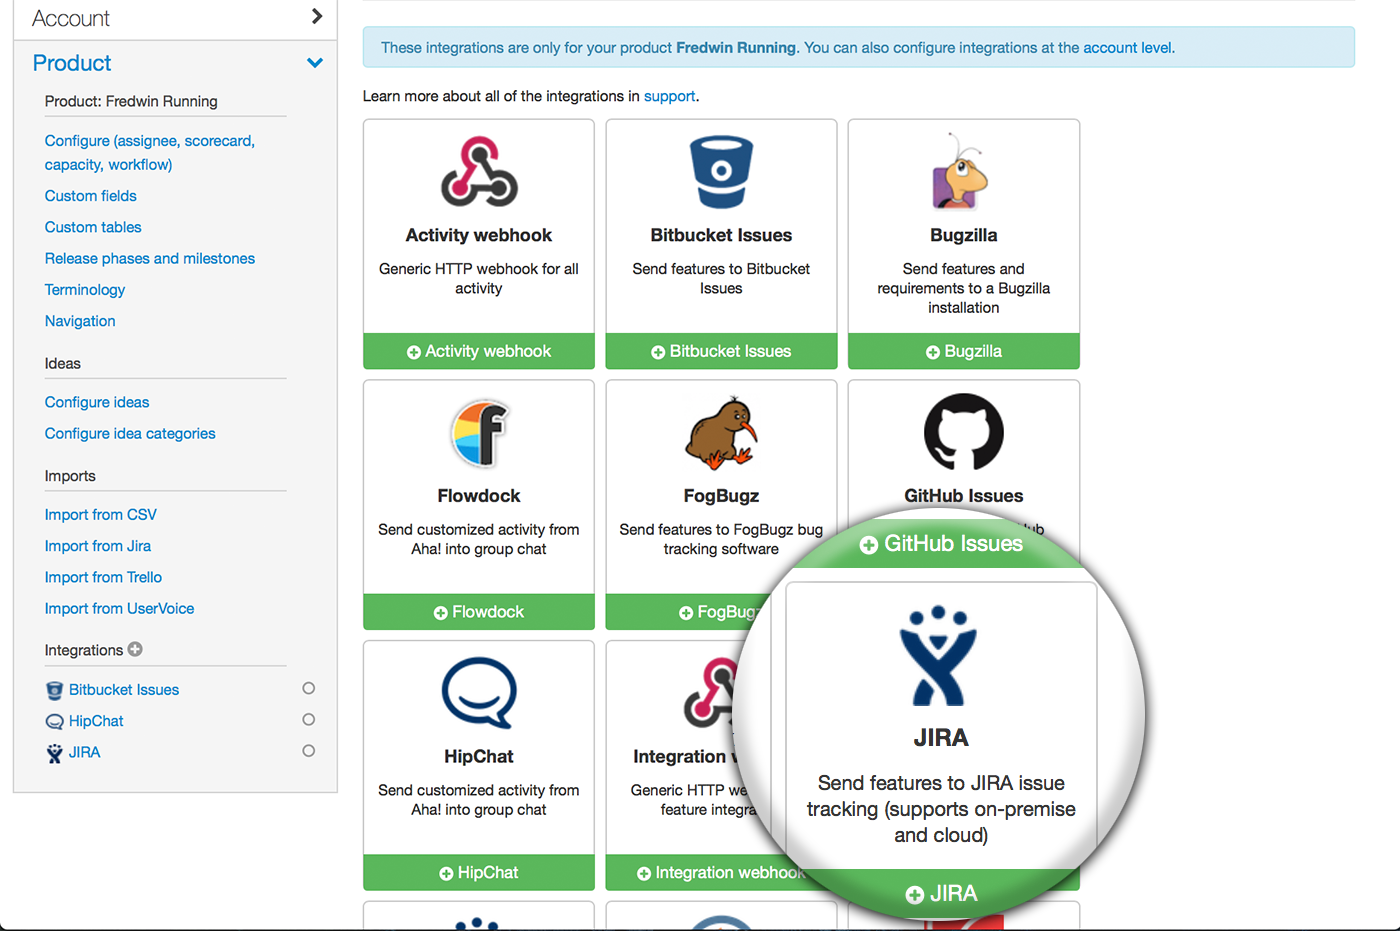Open the Product menu heading
Viewport: 1400px width, 931px height.
click(x=72, y=63)
